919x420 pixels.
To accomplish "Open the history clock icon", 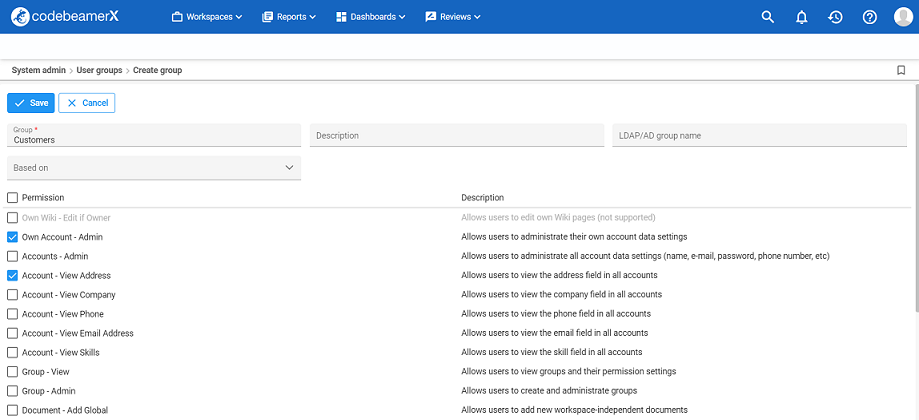I will tap(835, 17).
